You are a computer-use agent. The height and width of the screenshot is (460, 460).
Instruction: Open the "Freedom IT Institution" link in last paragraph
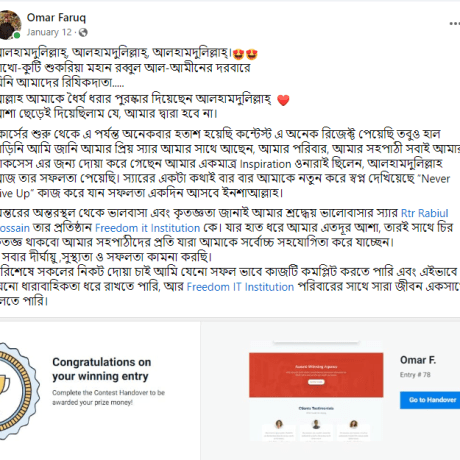click(240, 287)
